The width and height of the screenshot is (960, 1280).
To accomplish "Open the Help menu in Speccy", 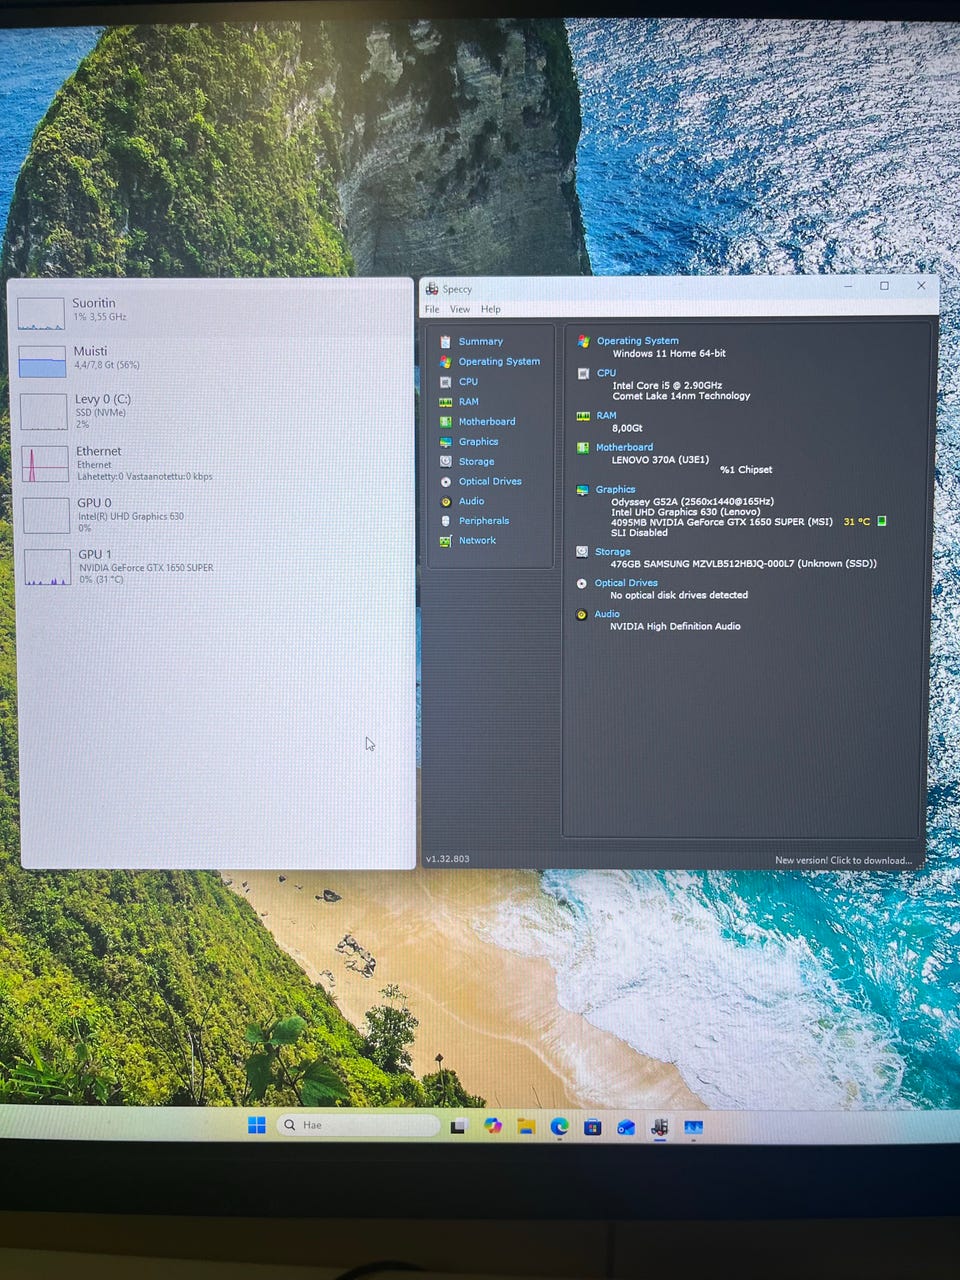I will point(490,309).
